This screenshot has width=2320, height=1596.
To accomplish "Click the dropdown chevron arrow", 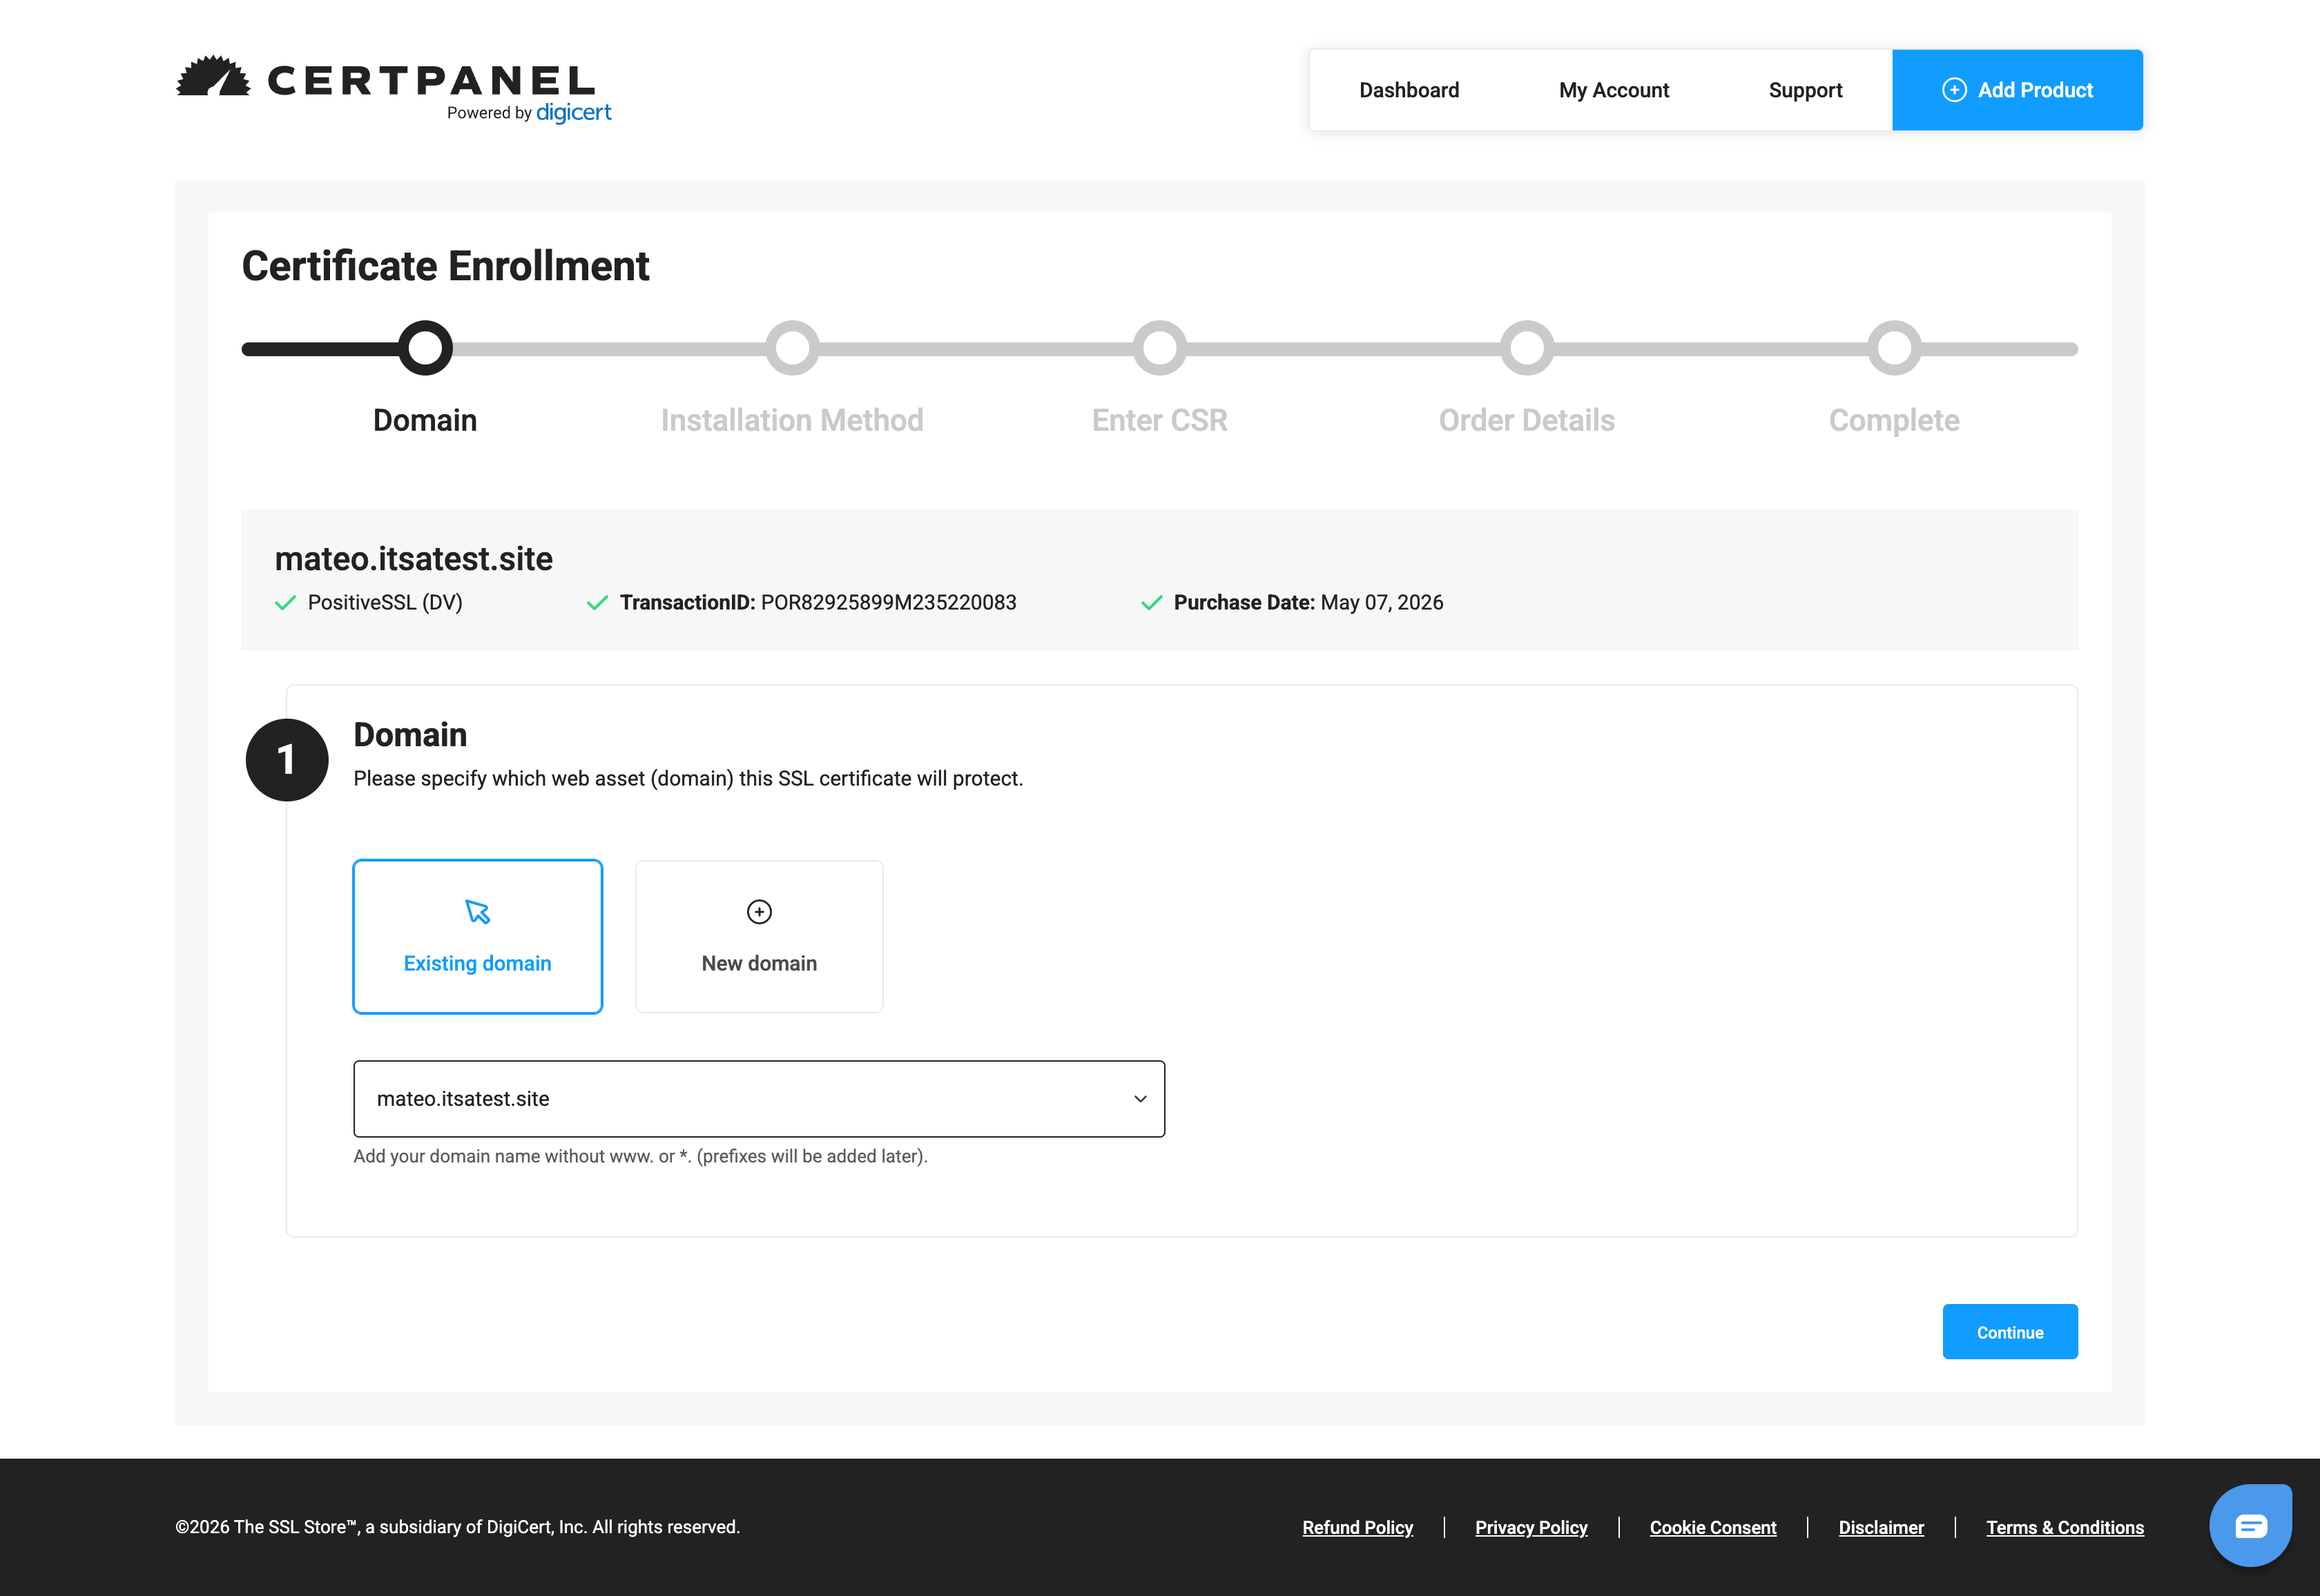I will (x=1140, y=1099).
